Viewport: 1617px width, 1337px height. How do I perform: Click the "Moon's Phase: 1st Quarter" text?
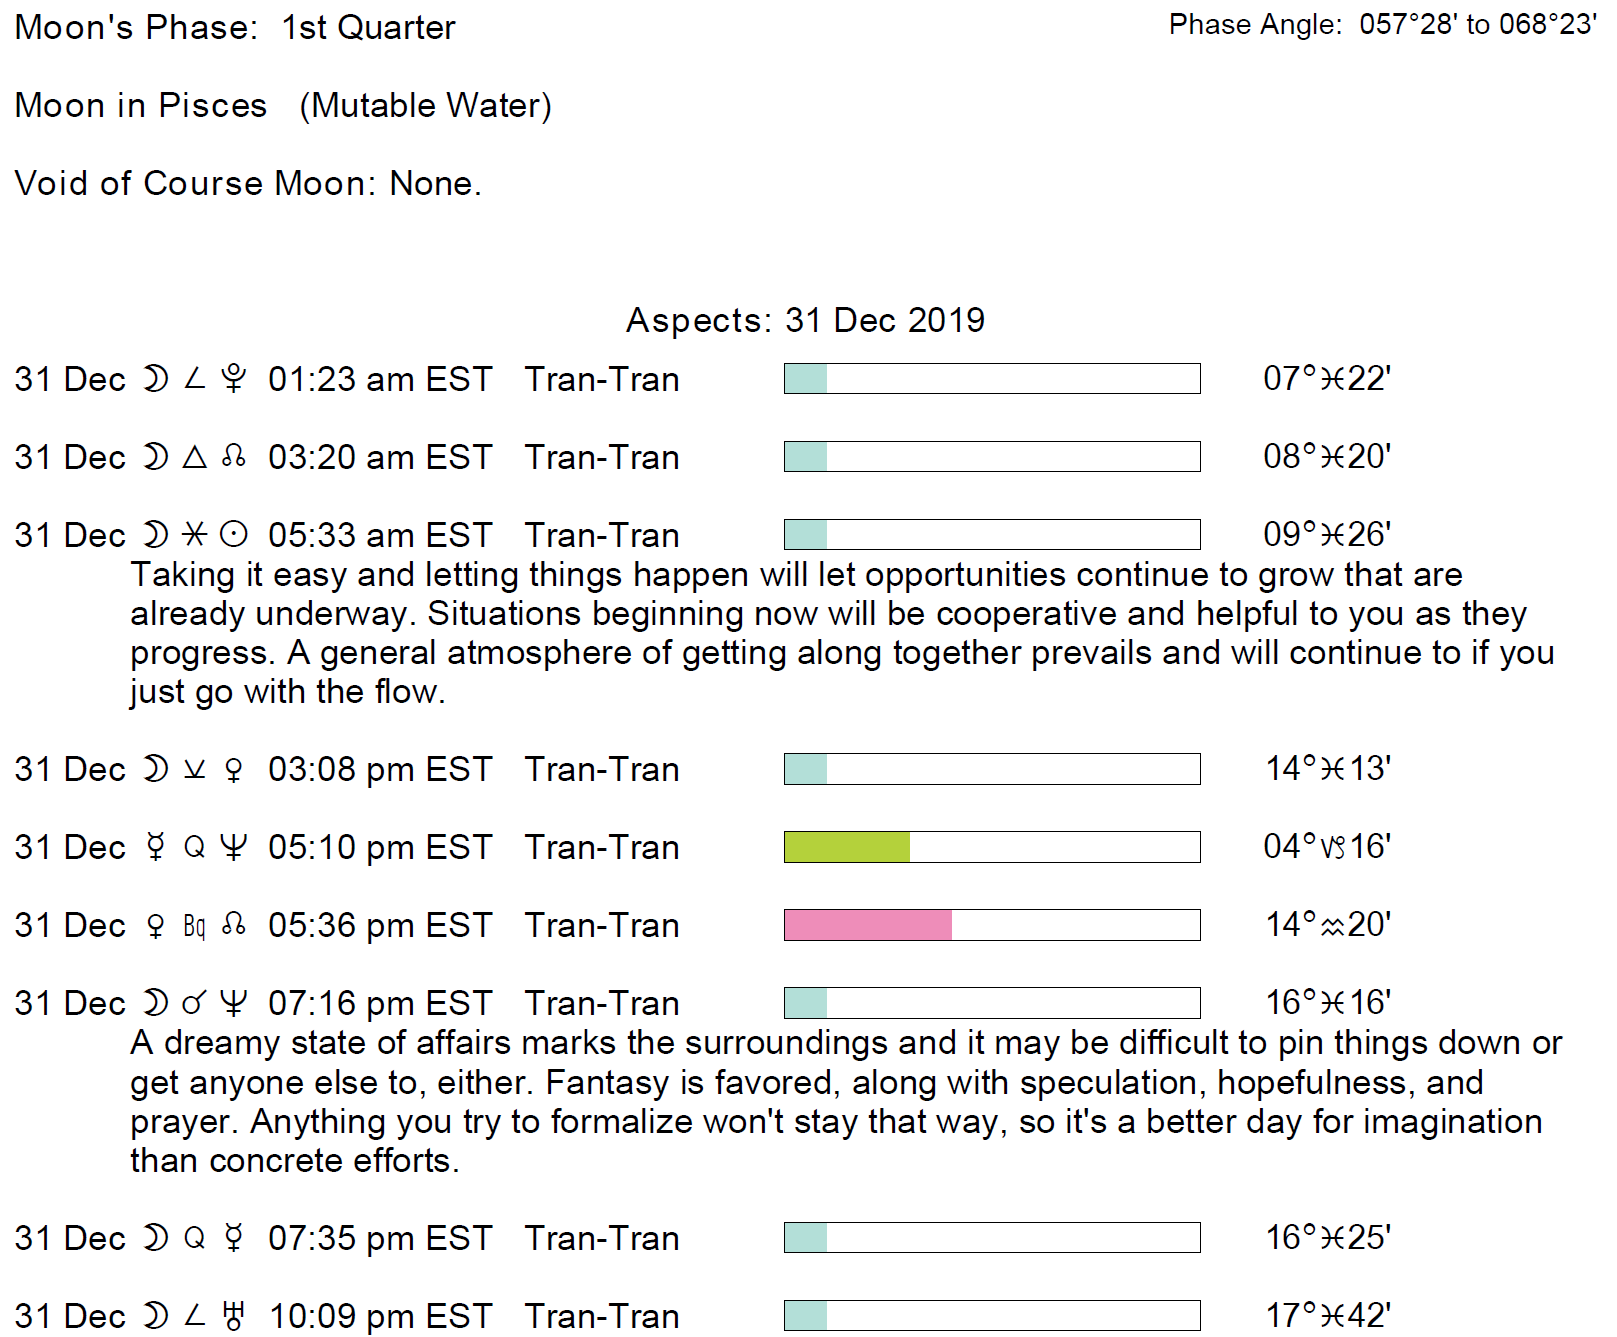pyautogui.click(x=235, y=27)
